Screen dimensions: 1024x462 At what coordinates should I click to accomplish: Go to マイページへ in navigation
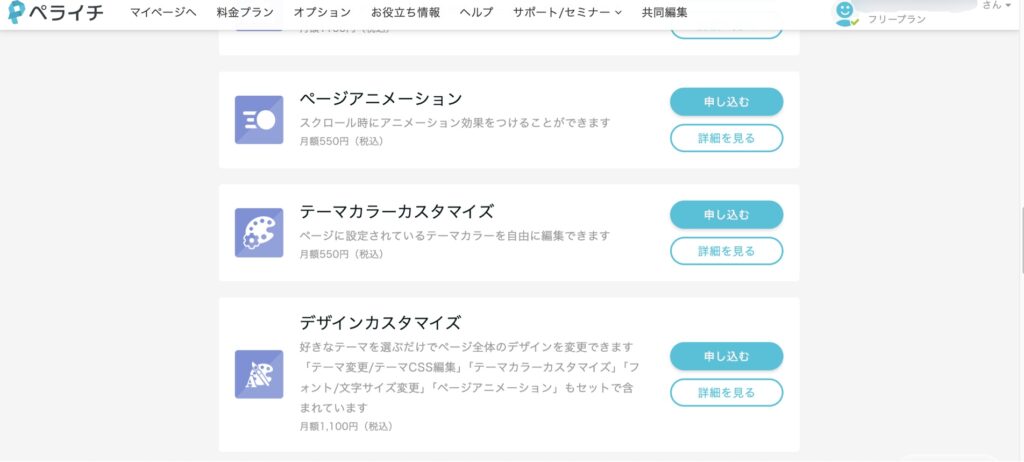163,12
